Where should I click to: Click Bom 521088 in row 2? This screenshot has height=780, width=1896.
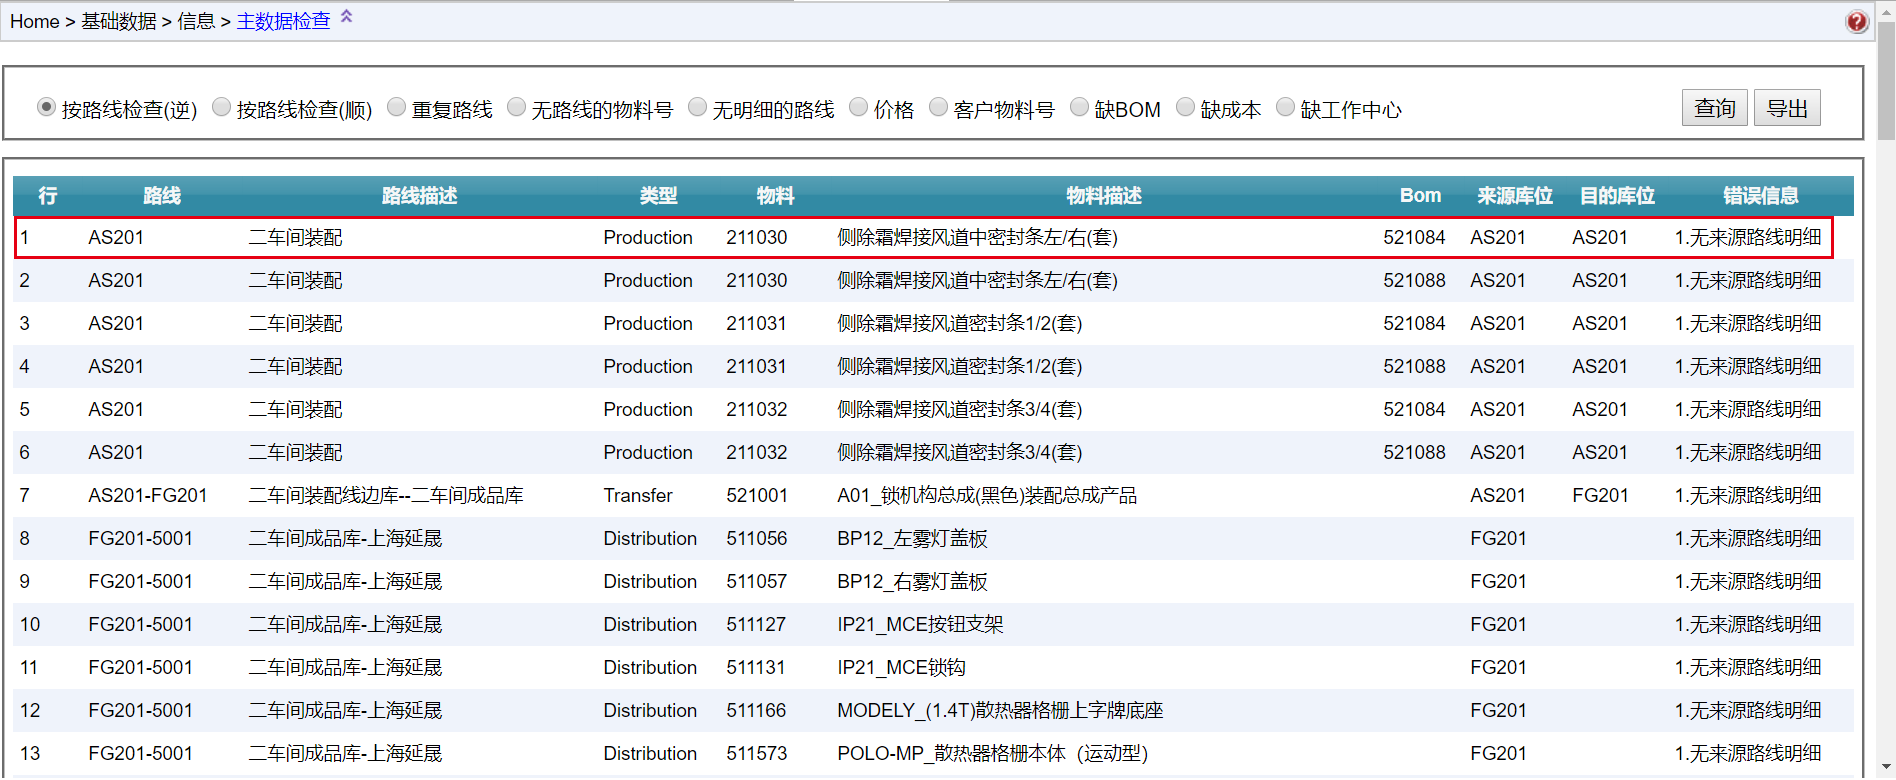pyautogui.click(x=1414, y=281)
